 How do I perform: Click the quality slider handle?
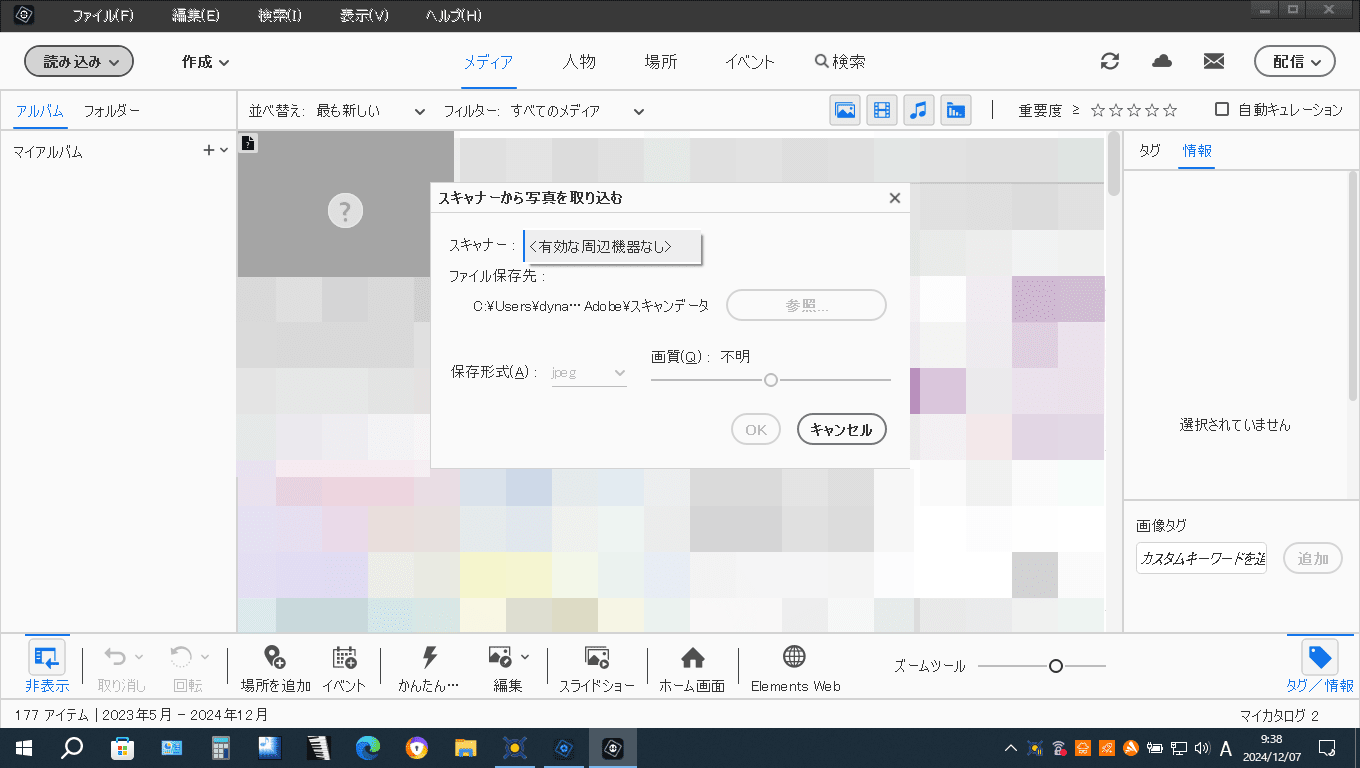[x=771, y=380]
